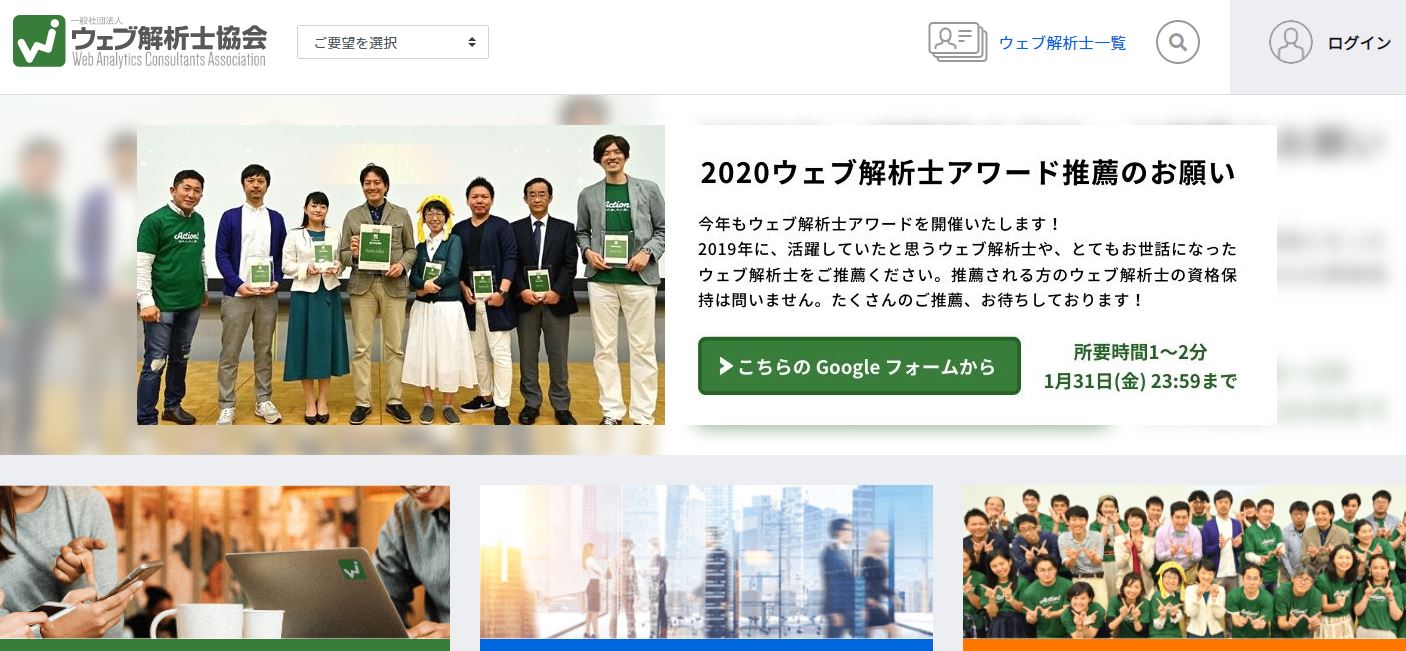The width and height of the screenshot is (1406, 651).
Task: Open こちらの Google フォームから button
Action: pos(859,366)
